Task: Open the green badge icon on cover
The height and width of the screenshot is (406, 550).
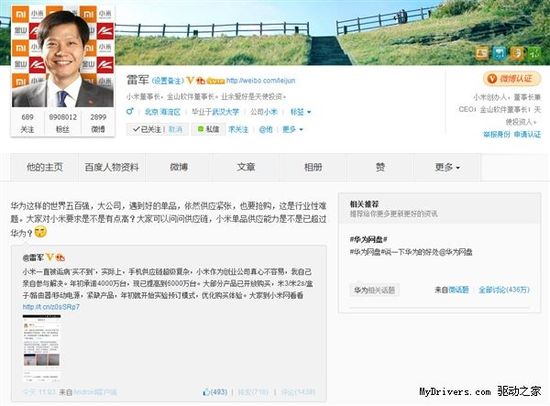Action: click(x=534, y=53)
